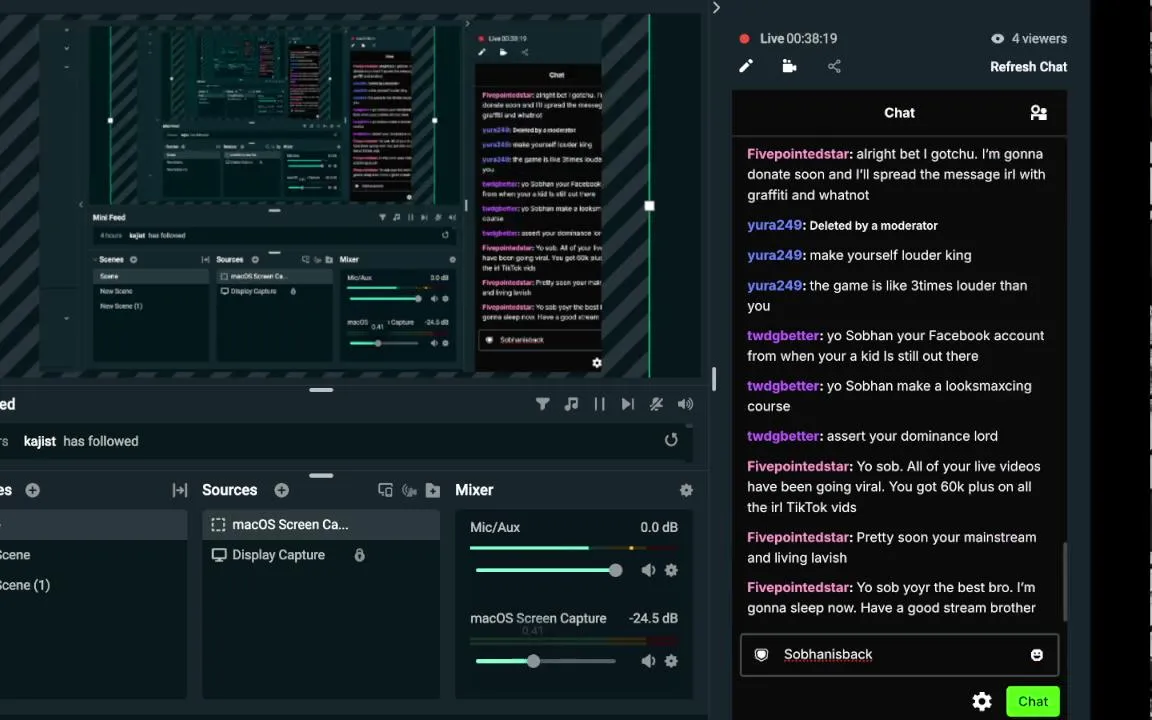Click the Mini Feed volume speaker icon
Viewport: 1152px width, 720px height.
[x=685, y=404]
